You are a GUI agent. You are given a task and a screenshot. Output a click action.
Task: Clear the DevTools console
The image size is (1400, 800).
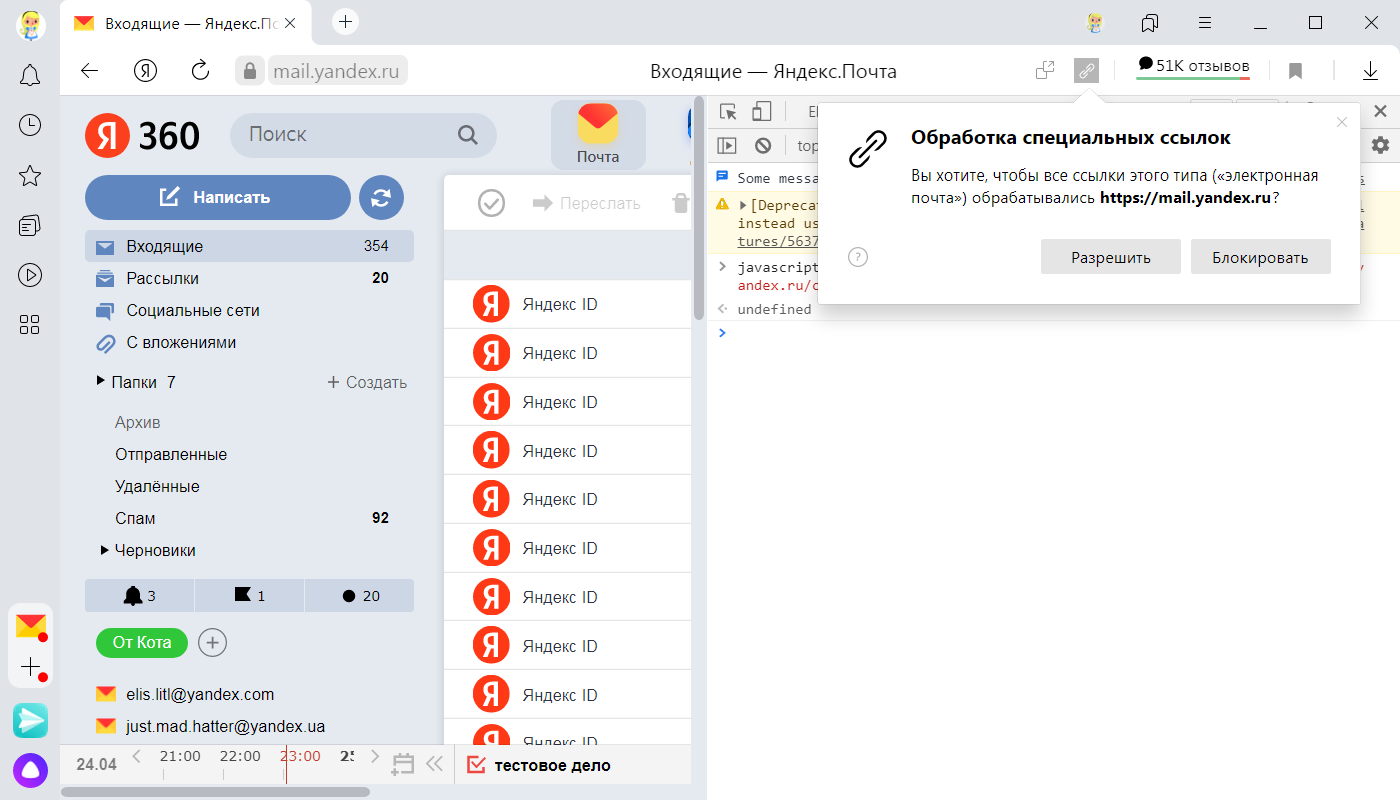763,145
